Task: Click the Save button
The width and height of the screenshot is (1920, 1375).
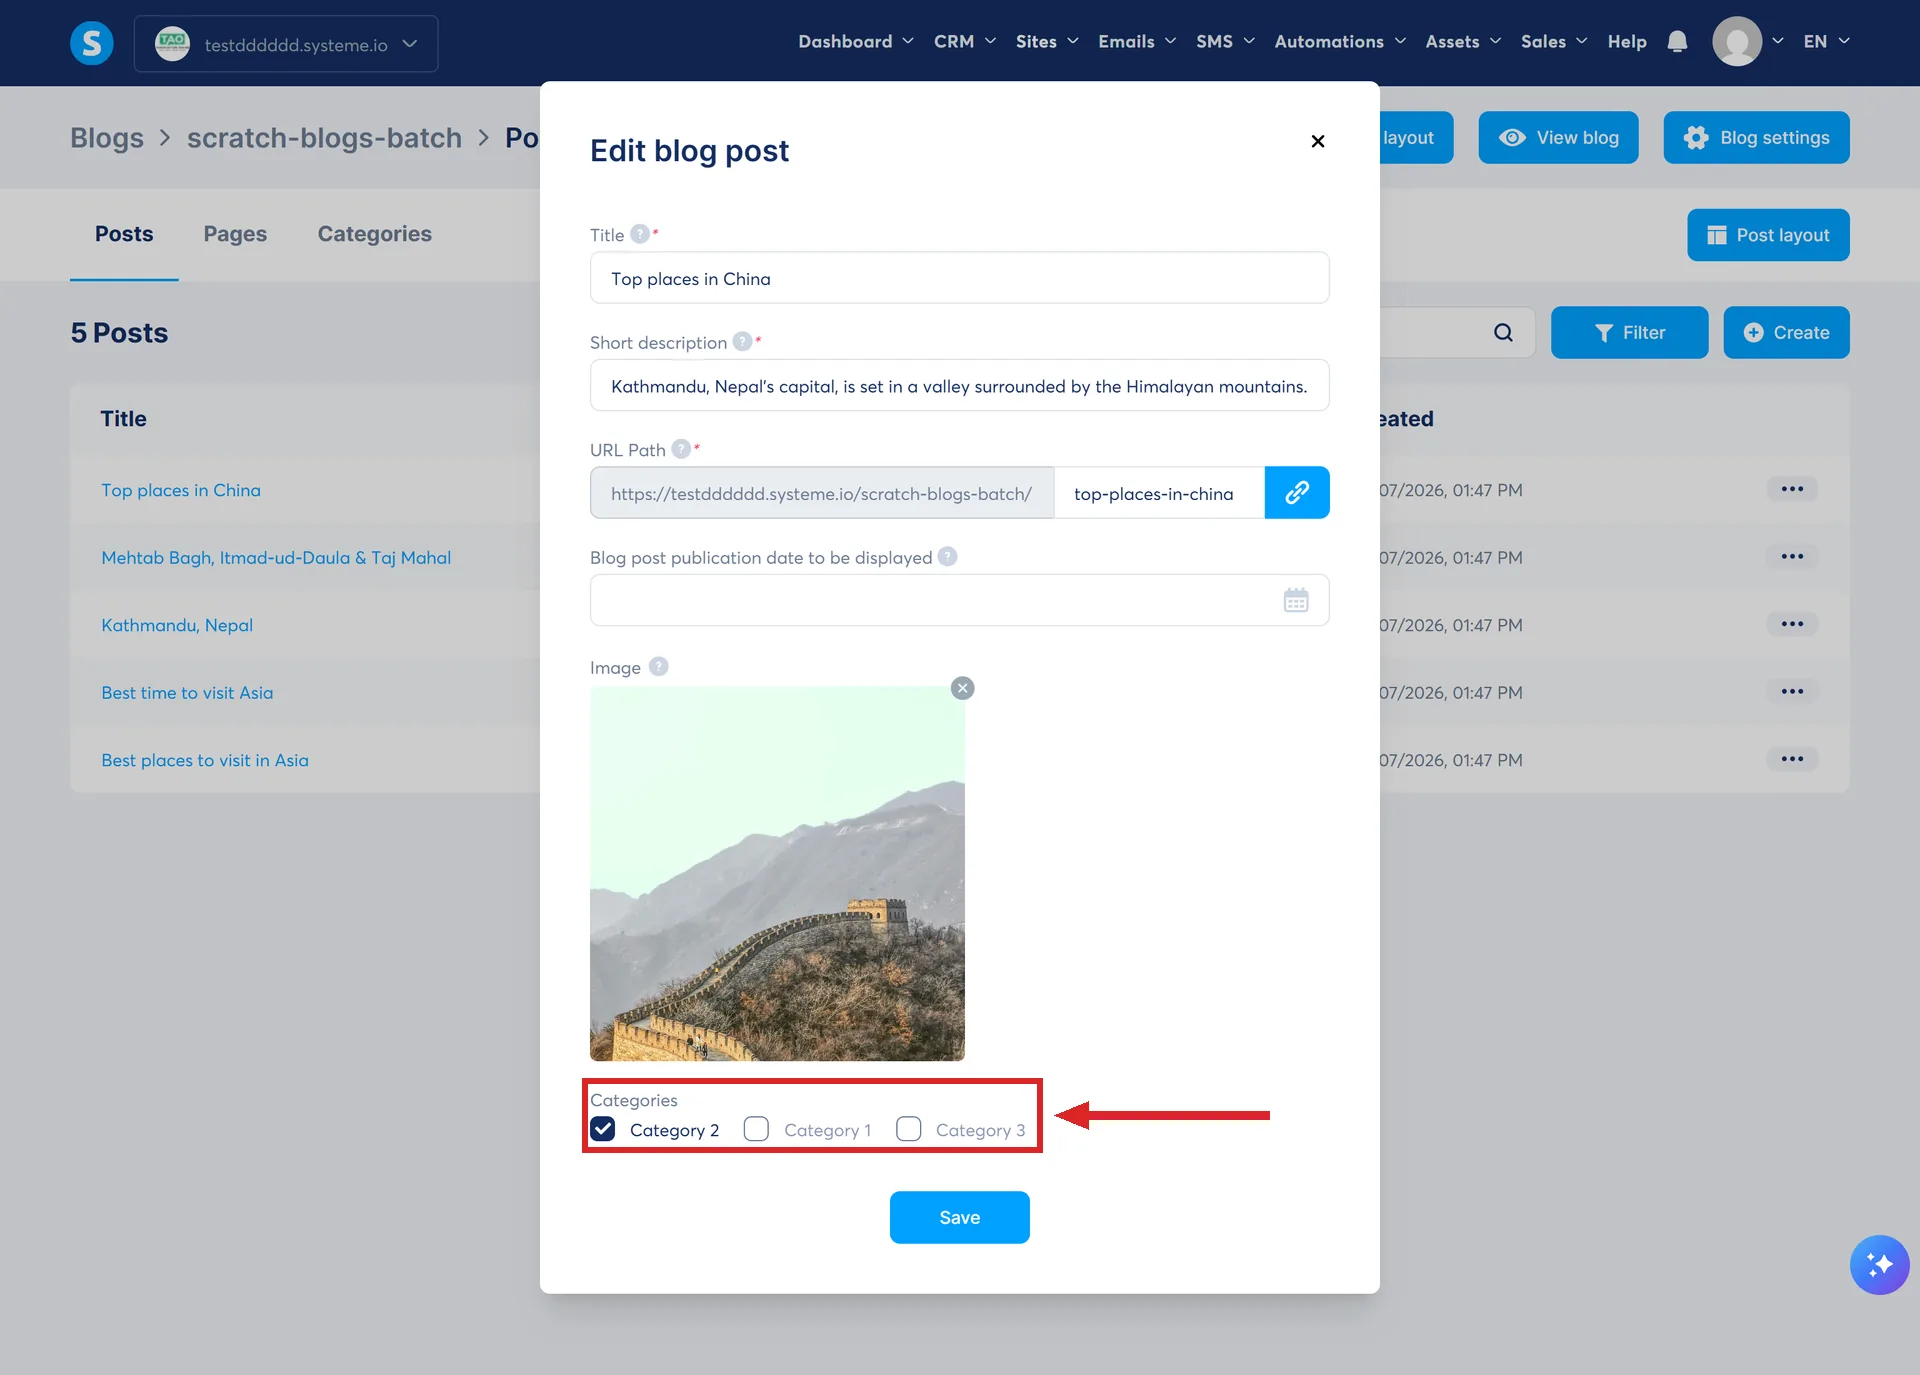Action: (x=959, y=1217)
